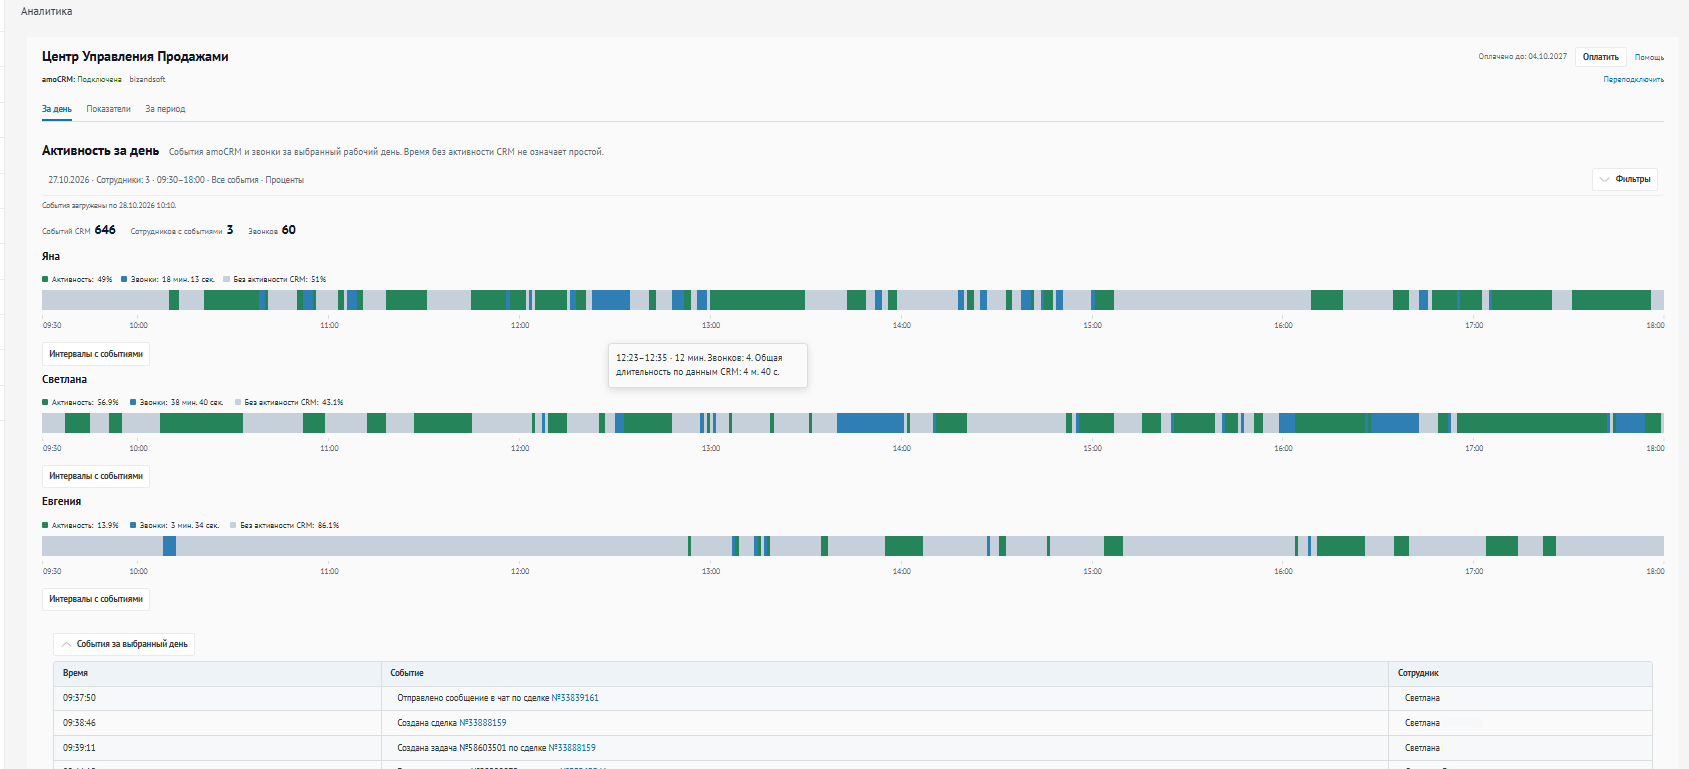
Task: Click the Звонков 60 counter
Action: pos(272,230)
